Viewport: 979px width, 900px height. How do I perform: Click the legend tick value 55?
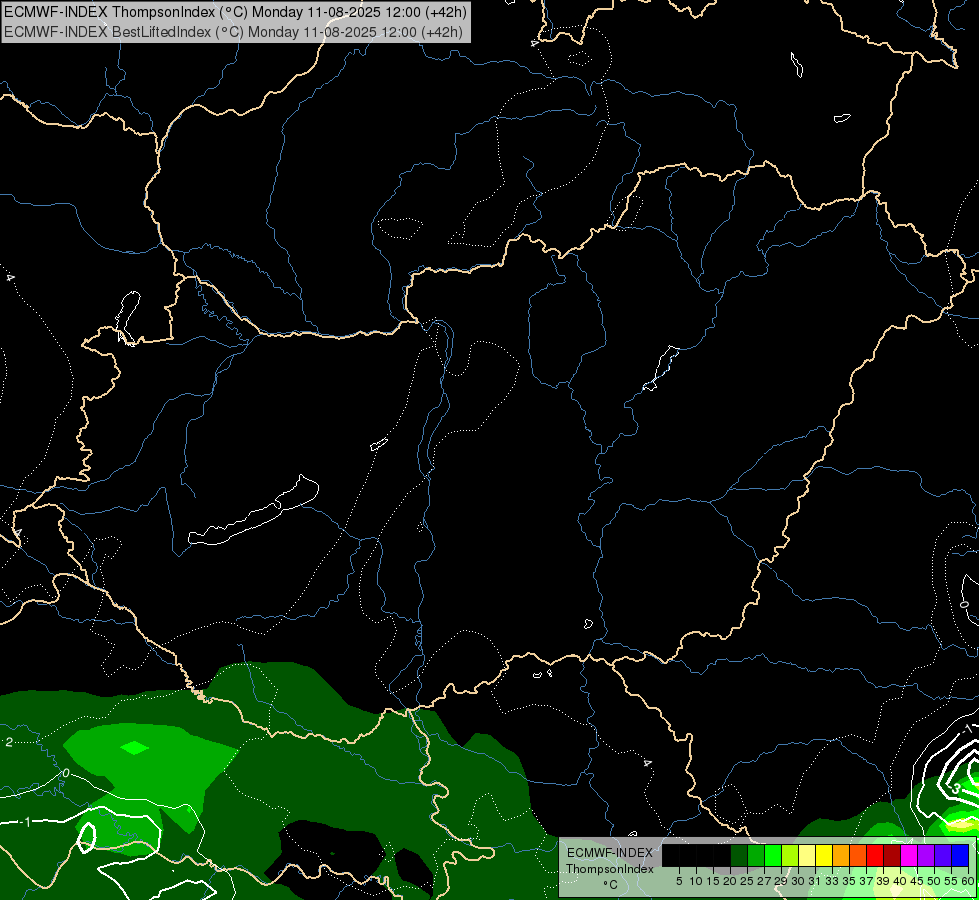click(x=951, y=881)
